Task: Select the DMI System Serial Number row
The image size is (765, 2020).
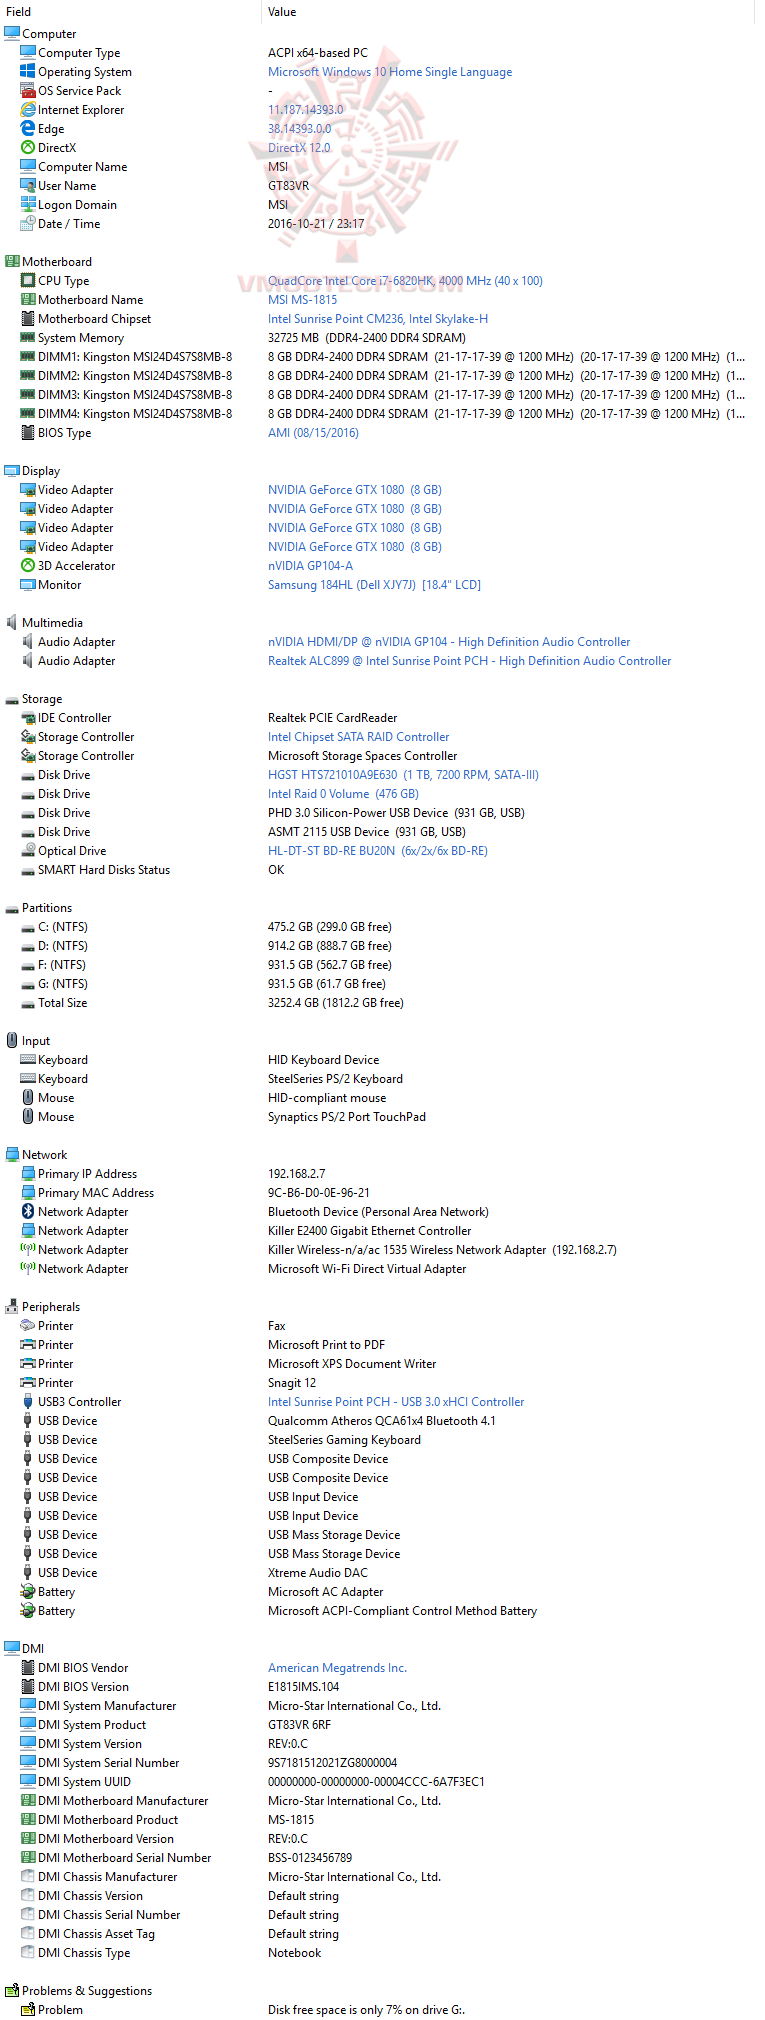Action: (382, 1763)
